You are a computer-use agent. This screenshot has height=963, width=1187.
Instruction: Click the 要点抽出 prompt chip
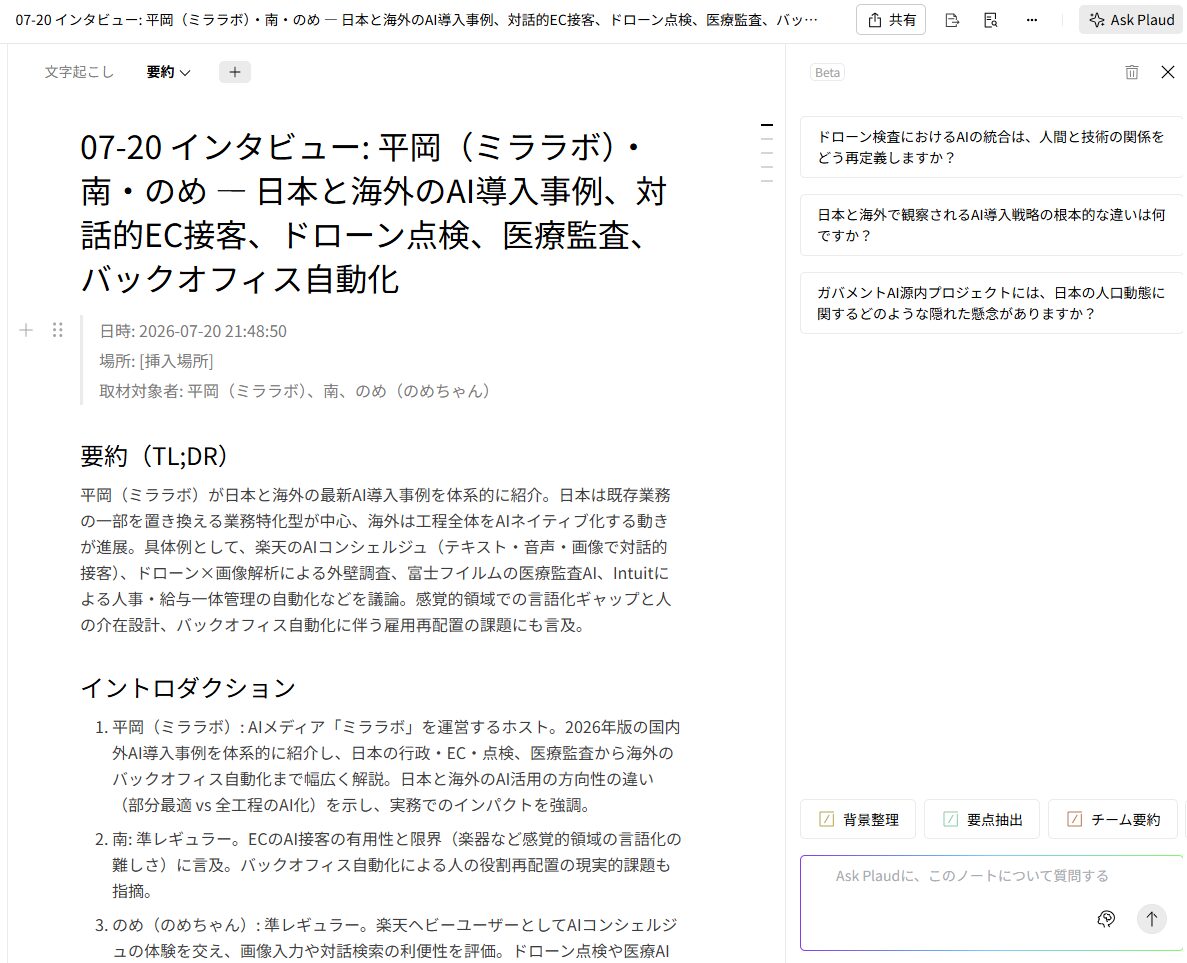click(983, 819)
